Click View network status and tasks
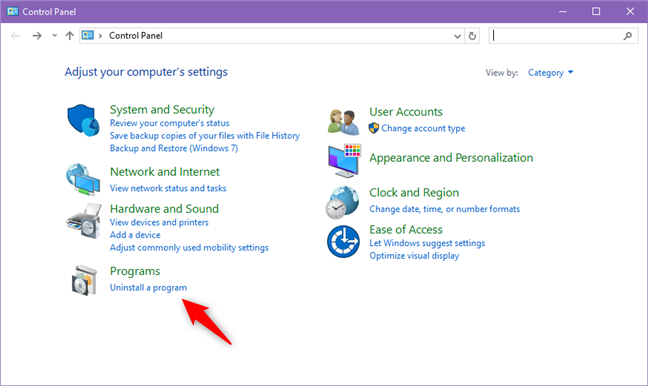648x386 pixels. point(168,188)
